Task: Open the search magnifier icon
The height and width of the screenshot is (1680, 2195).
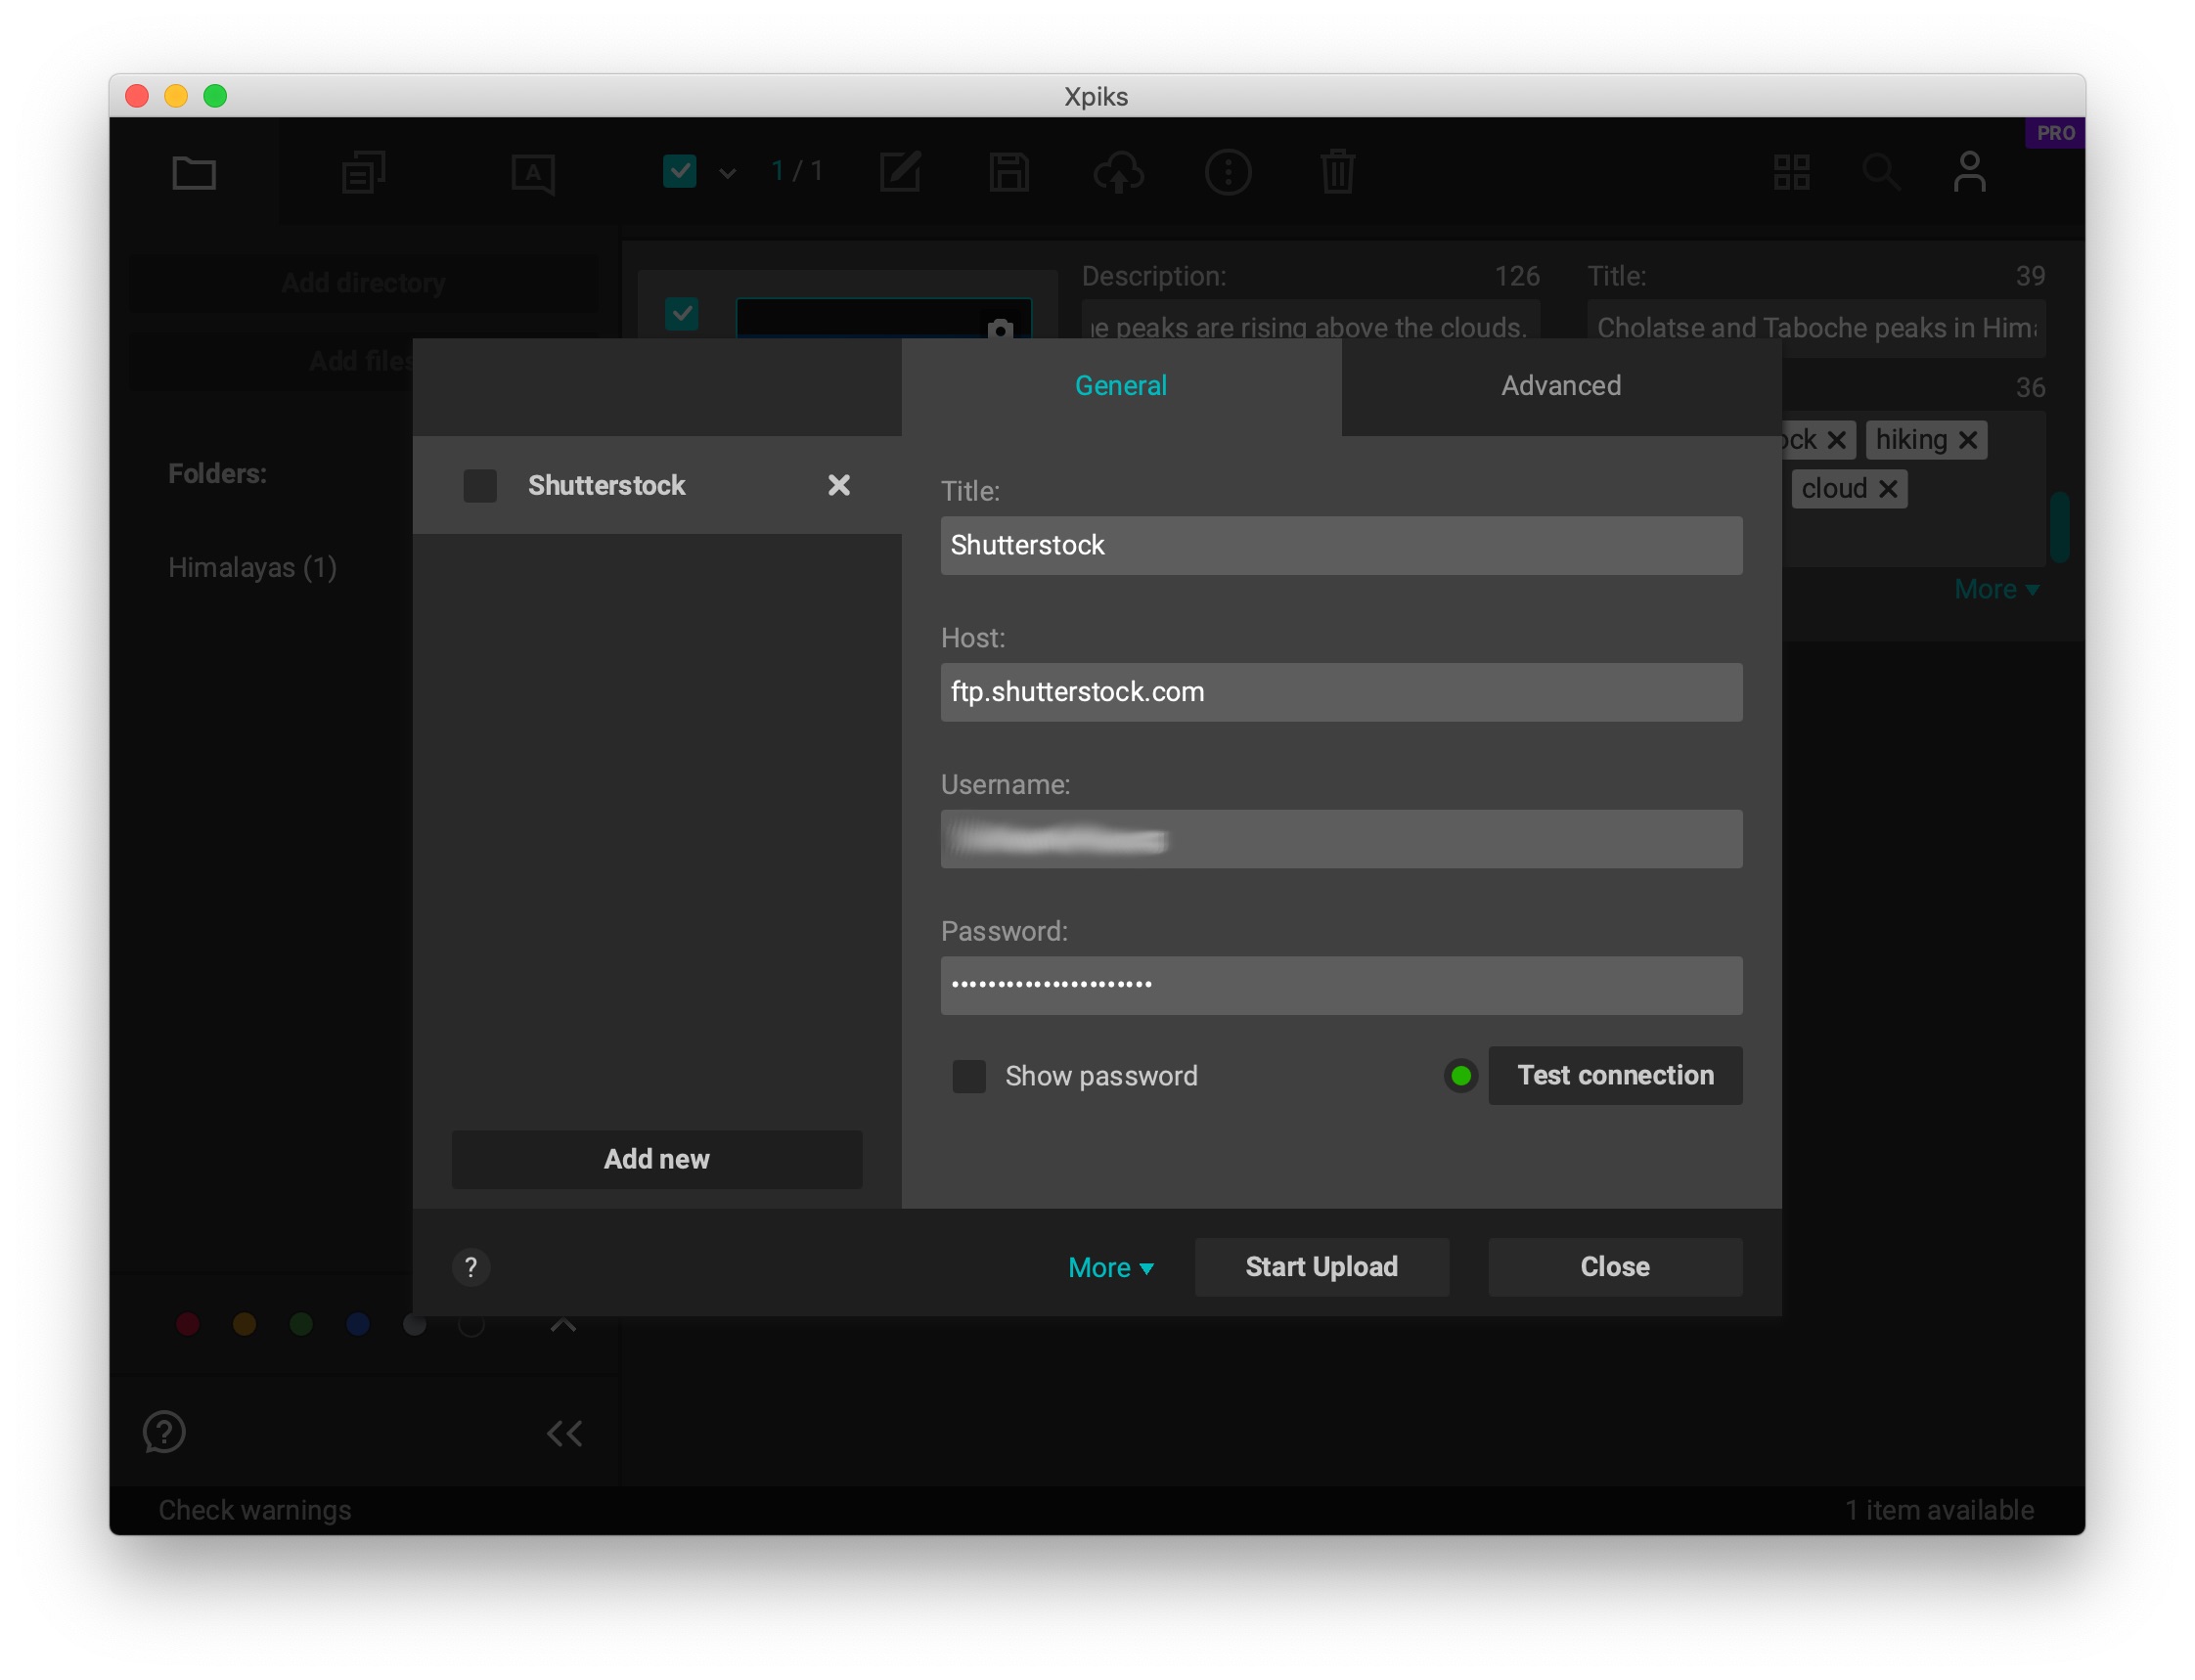Action: (x=1883, y=172)
